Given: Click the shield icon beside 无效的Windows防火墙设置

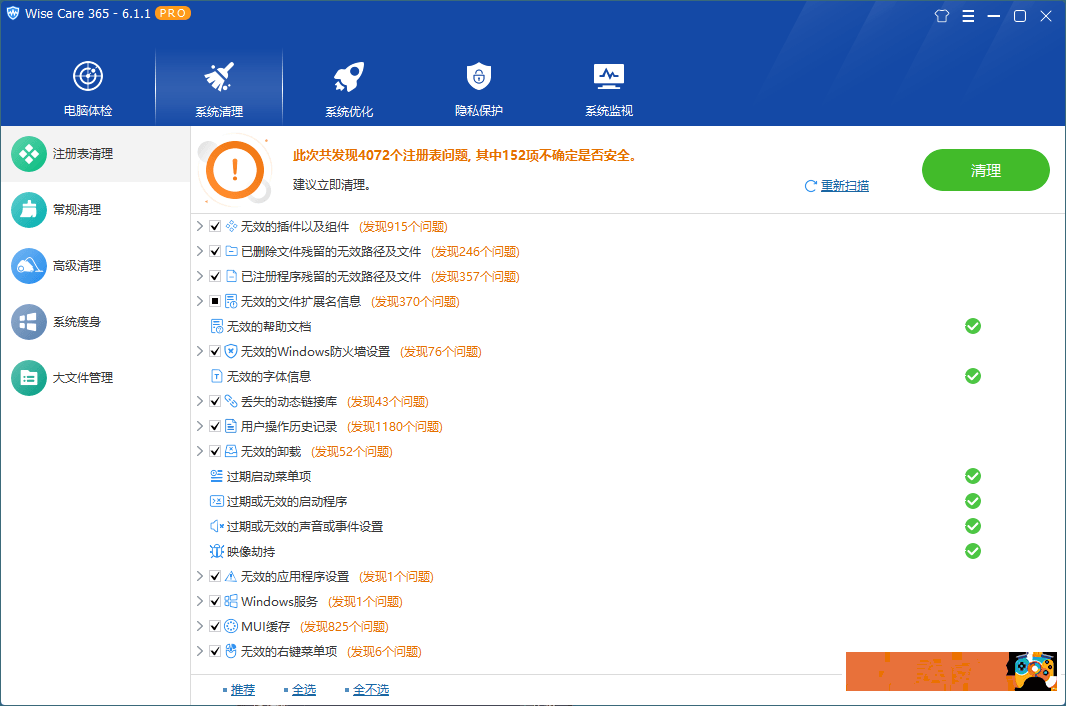Looking at the screenshot, I should pyautogui.click(x=231, y=351).
